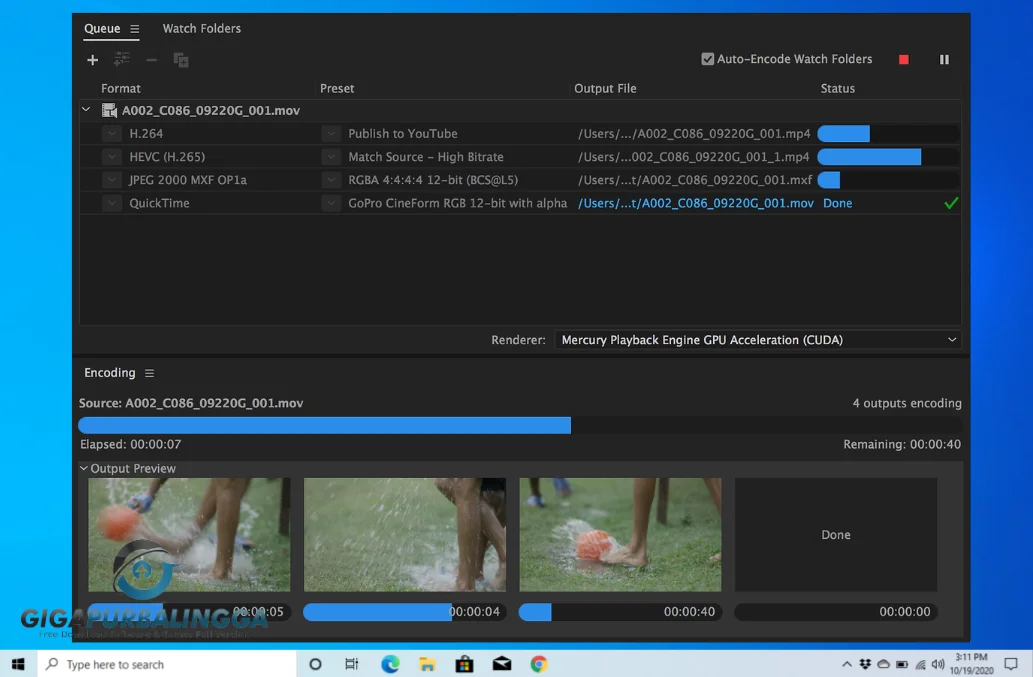This screenshot has height=677, width=1033.
Task: Launch Google Chrome from taskbar
Action: click(x=539, y=664)
